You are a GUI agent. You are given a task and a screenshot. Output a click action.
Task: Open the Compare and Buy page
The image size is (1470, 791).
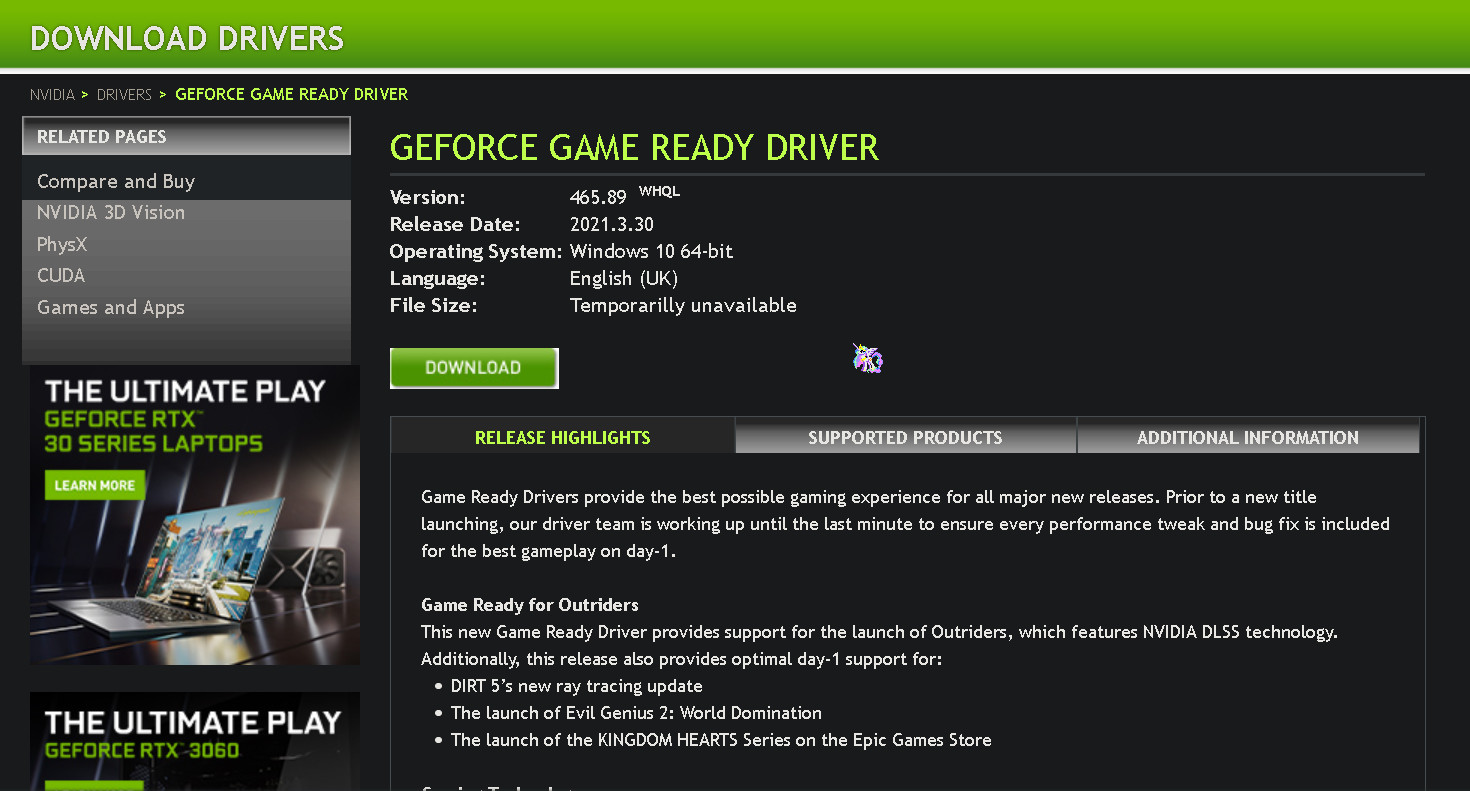click(x=116, y=181)
